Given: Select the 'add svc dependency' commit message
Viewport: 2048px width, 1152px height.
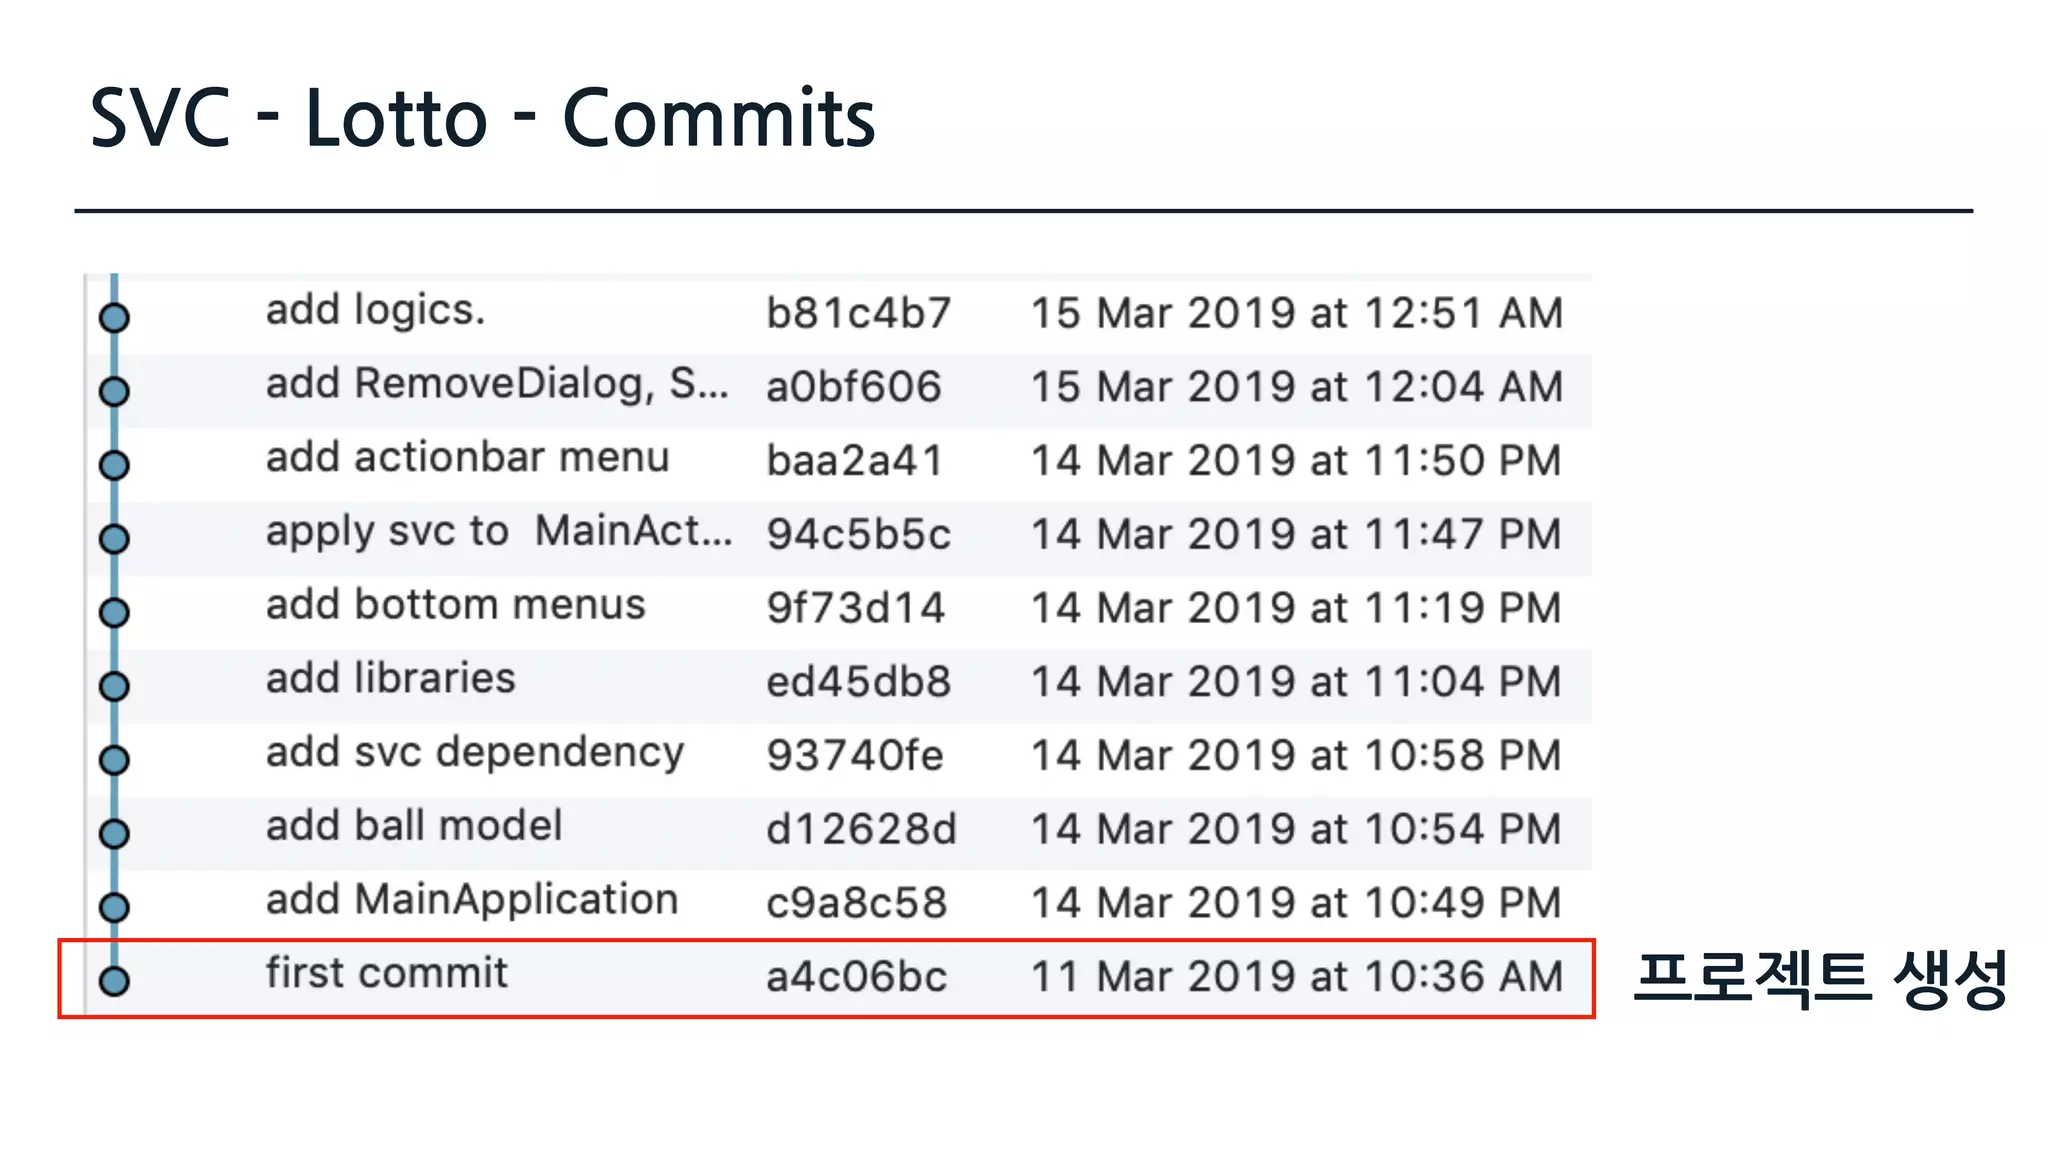Looking at the screenshot, I should pos(475,753).
